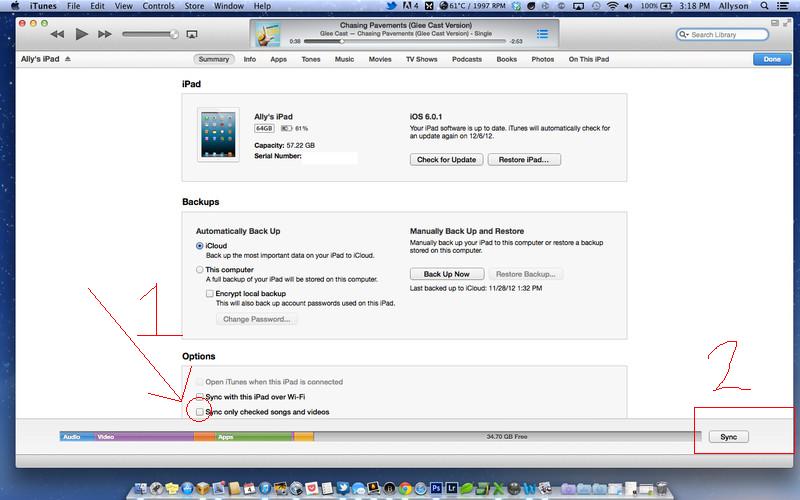Open the View menu

pyautogui.click(x=123, y=6)
